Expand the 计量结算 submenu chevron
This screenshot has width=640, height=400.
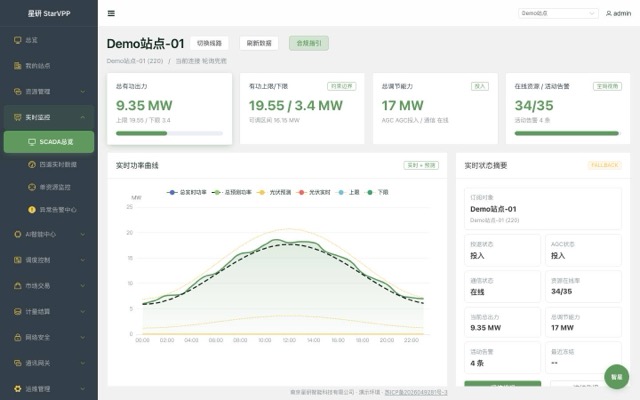[83, 311]
